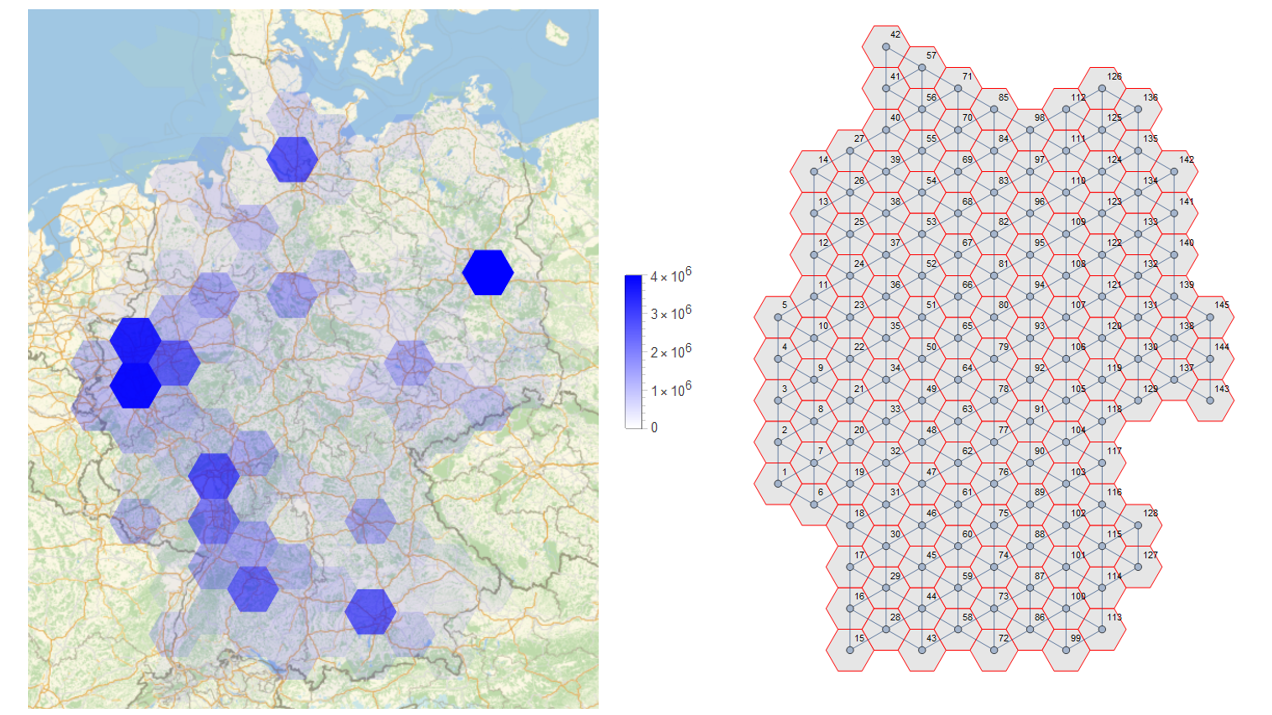Image resolution: width=1272 pixels, height=715 pixels.
Task: Click the legend label 1 × 10^6
Action: (x=671, y=389)
